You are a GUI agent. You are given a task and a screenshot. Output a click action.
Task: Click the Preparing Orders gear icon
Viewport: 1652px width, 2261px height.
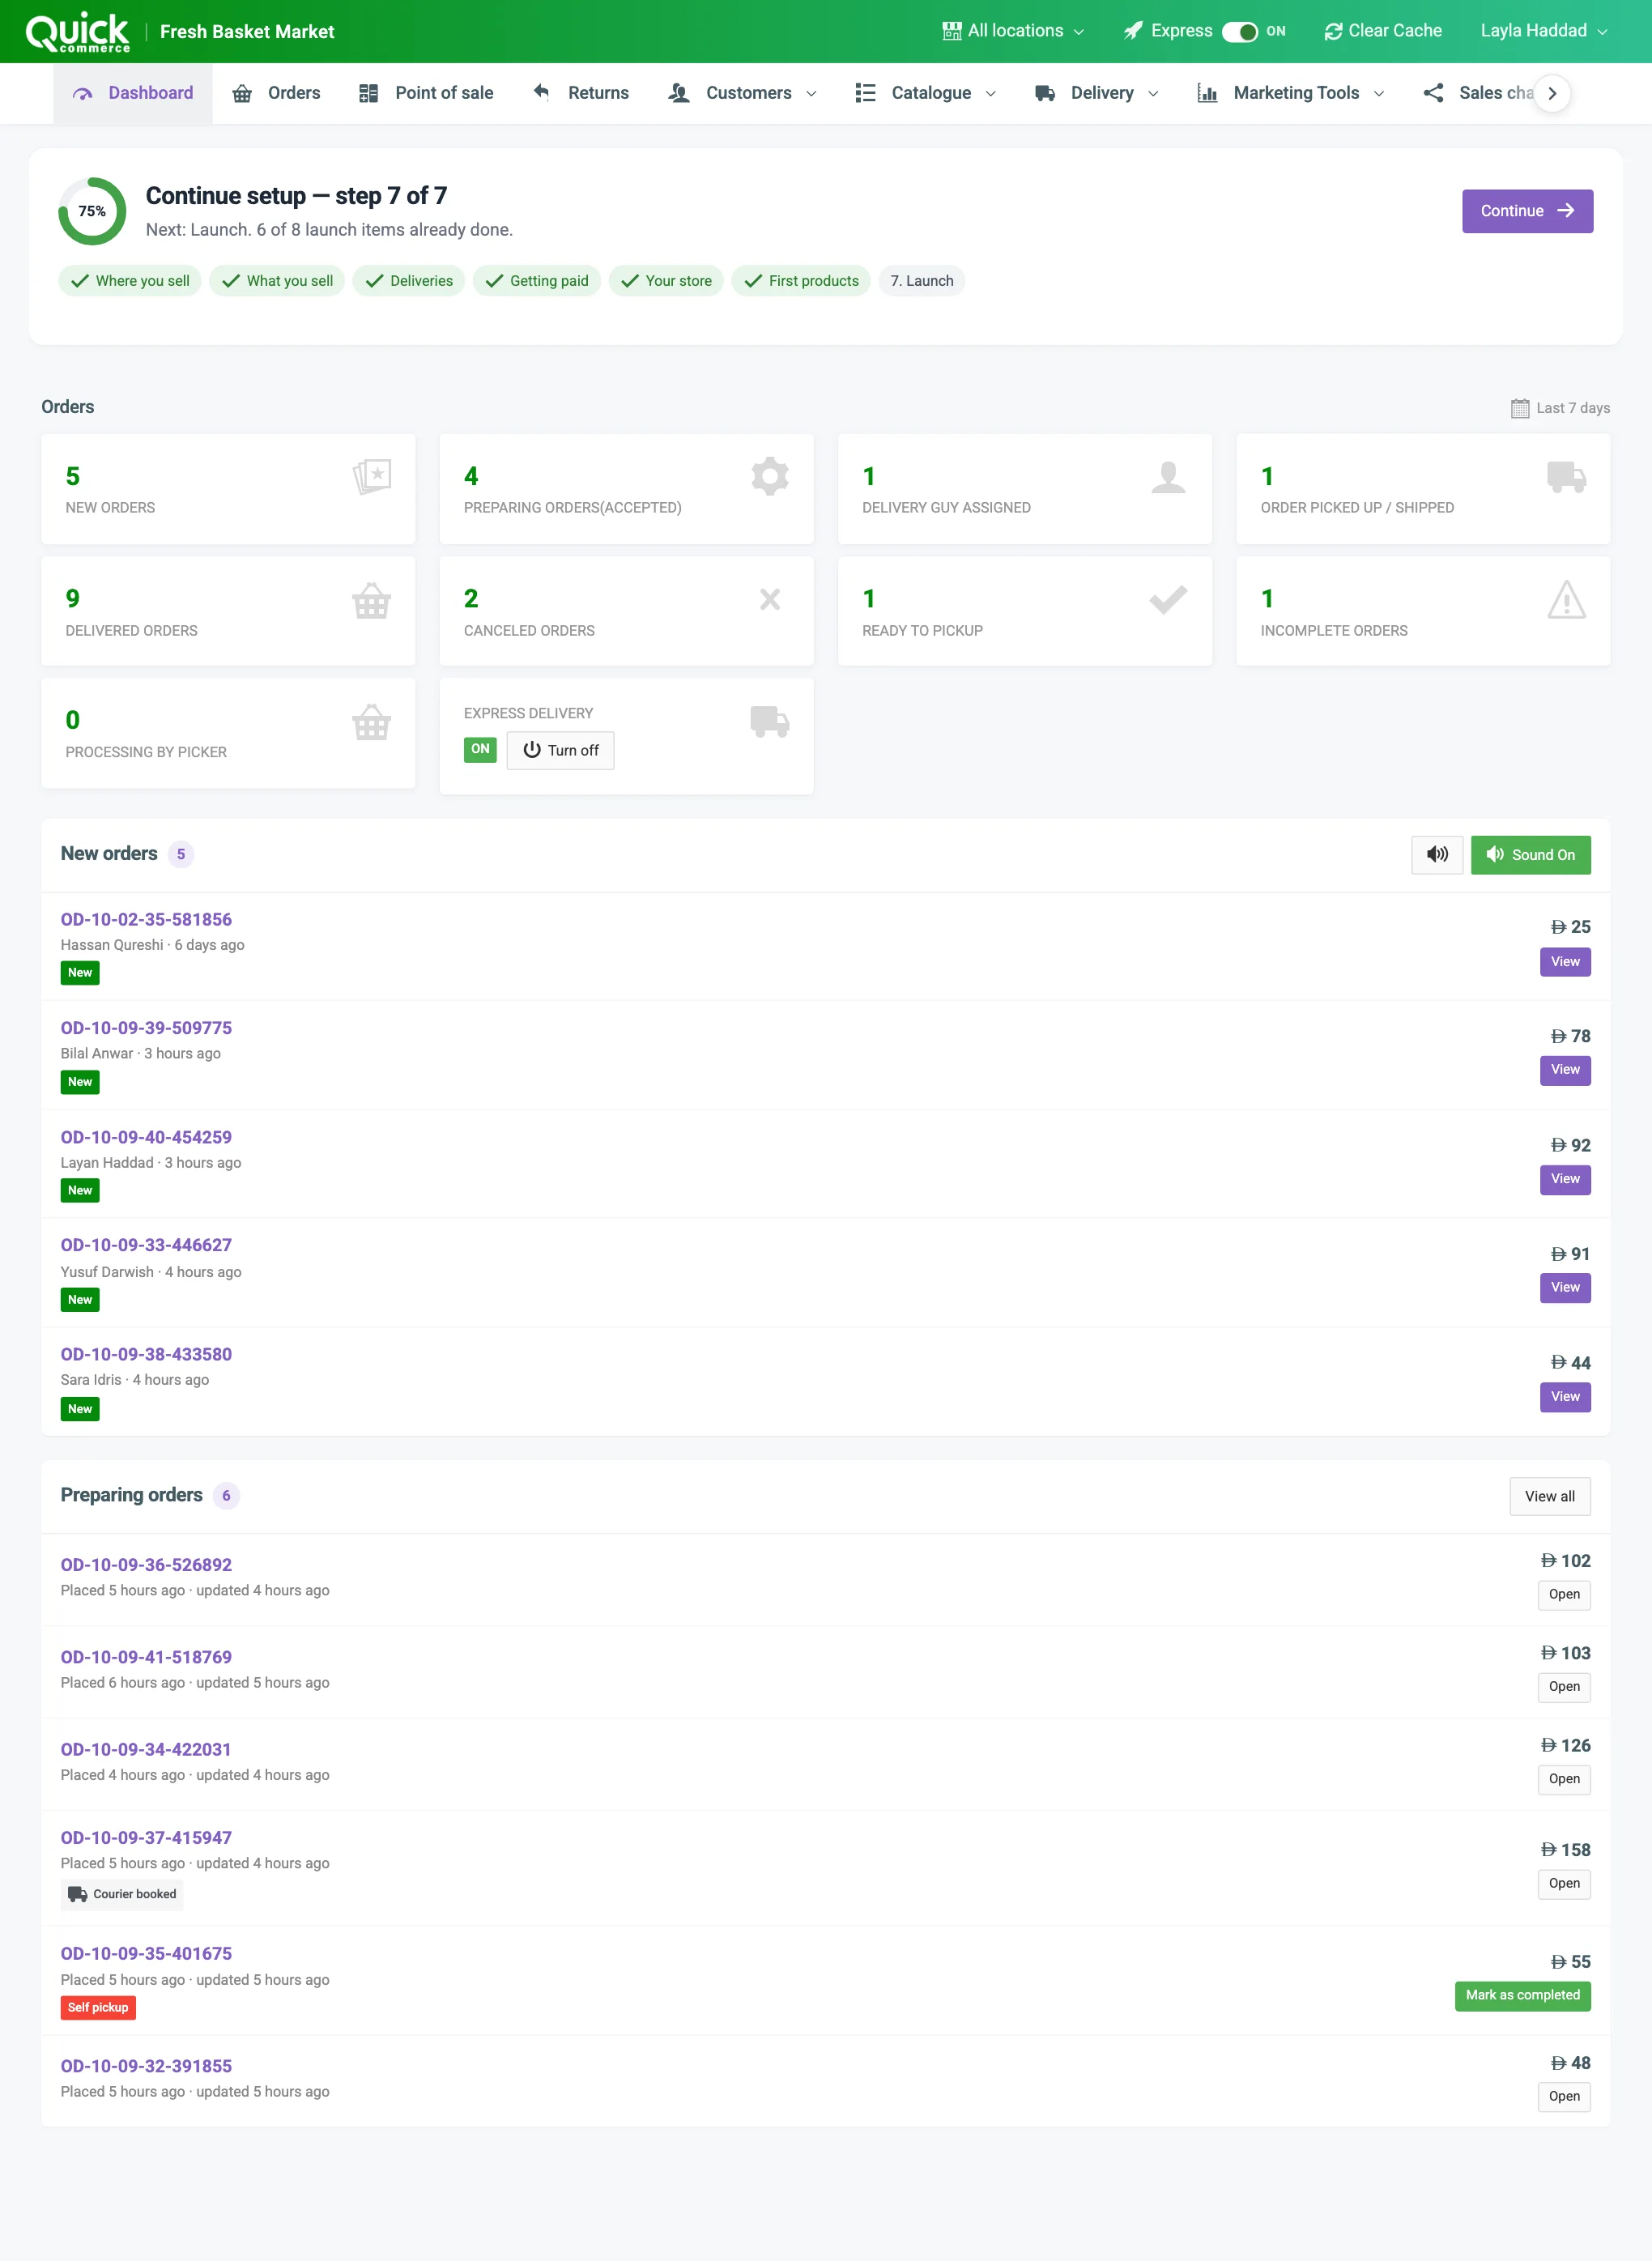769,476
